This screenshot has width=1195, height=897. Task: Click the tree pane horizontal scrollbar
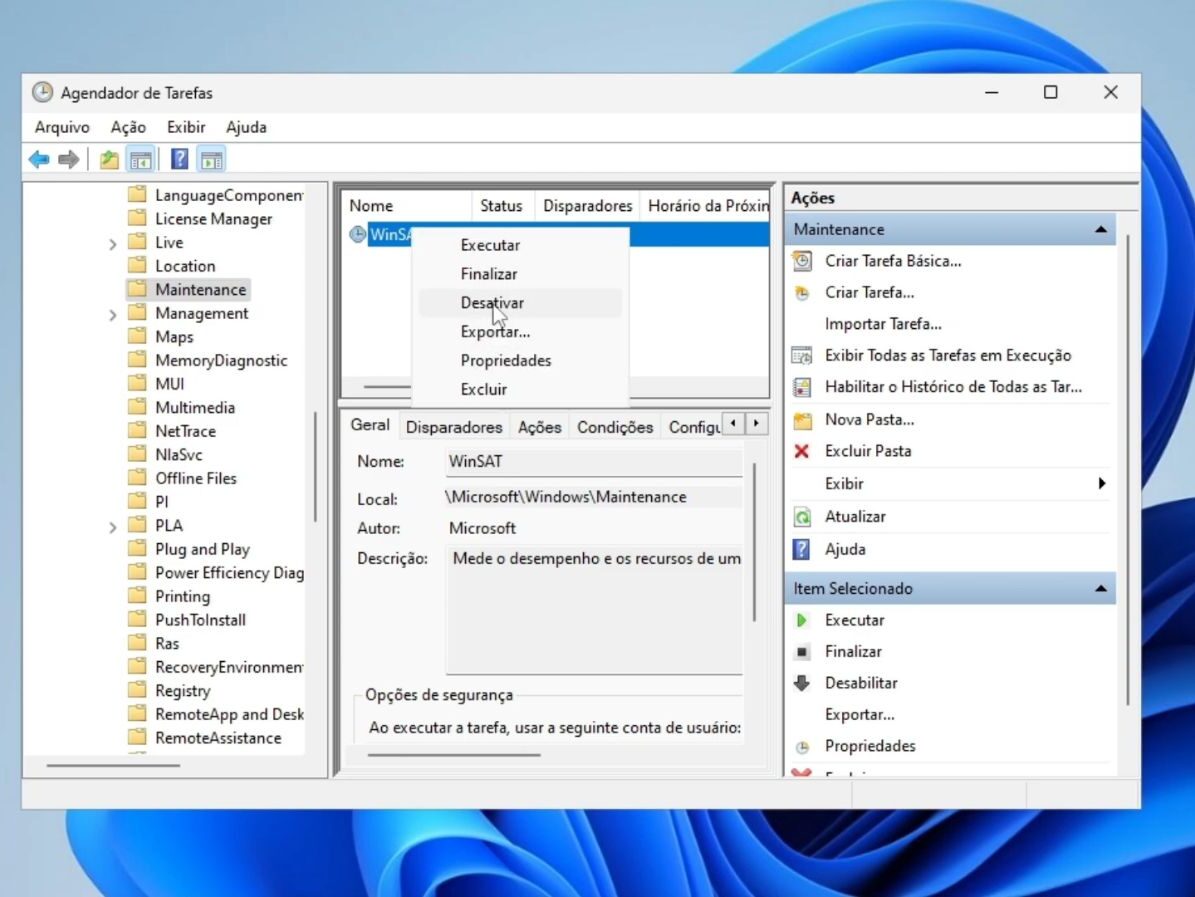pos(113,765)
